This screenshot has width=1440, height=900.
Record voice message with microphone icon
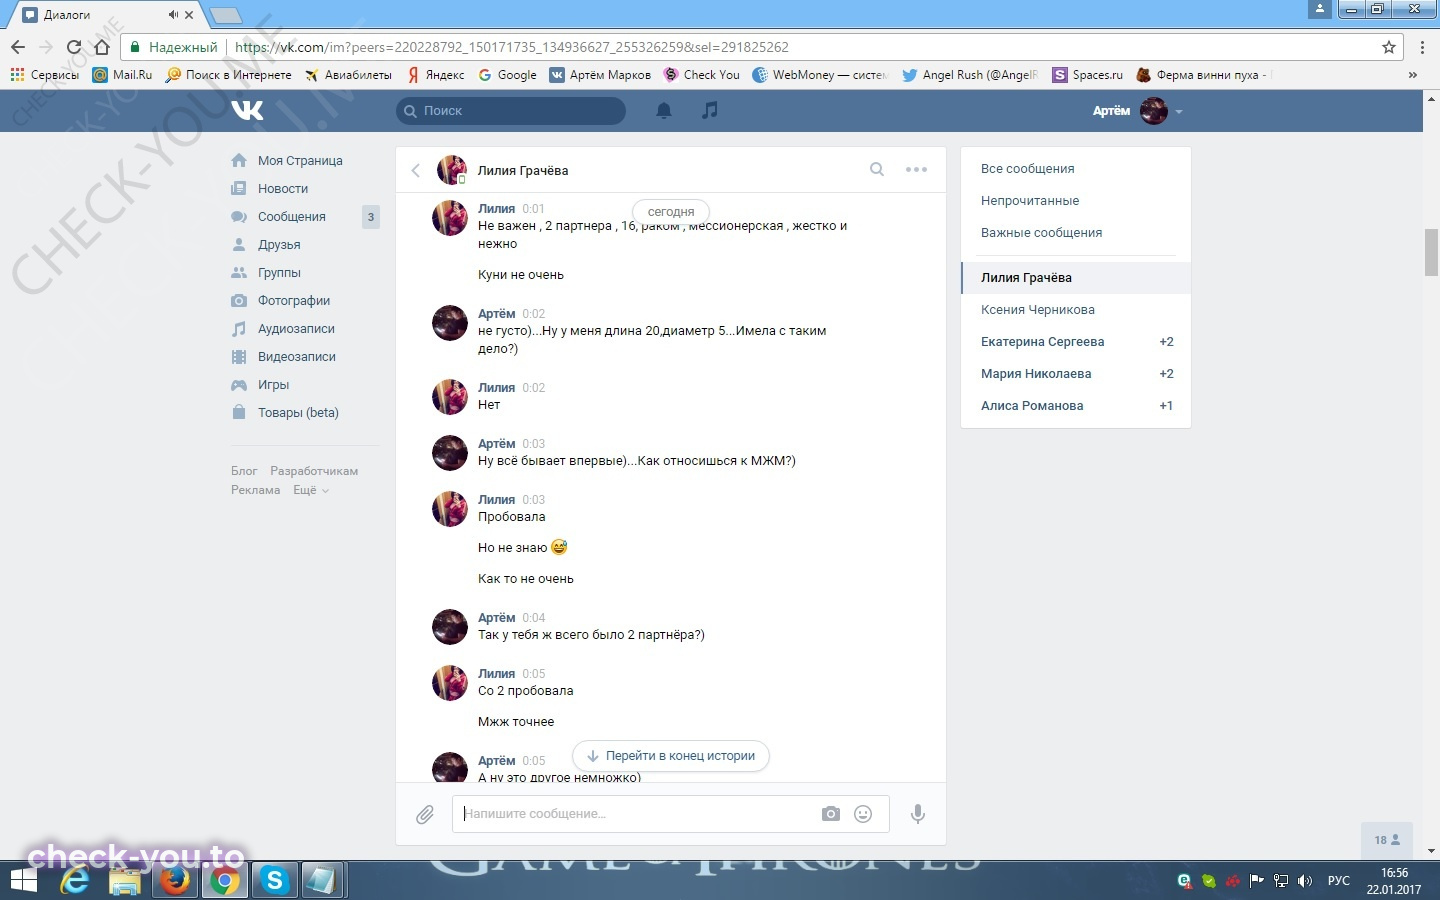(917, 814)
